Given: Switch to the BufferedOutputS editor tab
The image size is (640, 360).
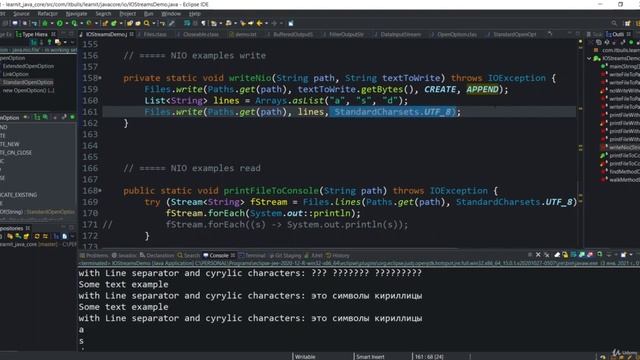Looking at the screenshot, I should point(293,34).
